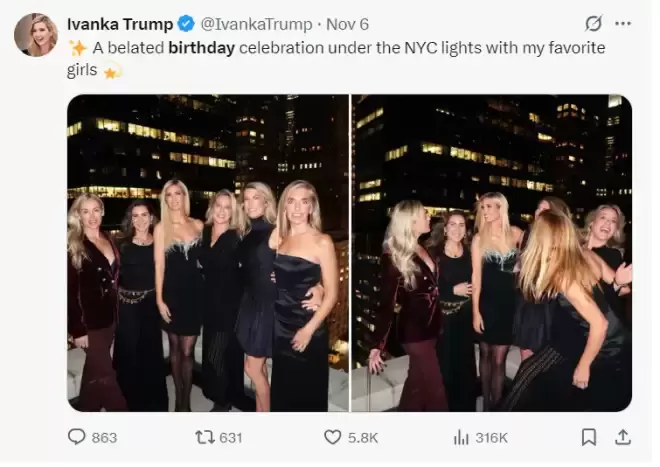
Task: Click the 5.8K likes count
Action: [x=363, y=438]
